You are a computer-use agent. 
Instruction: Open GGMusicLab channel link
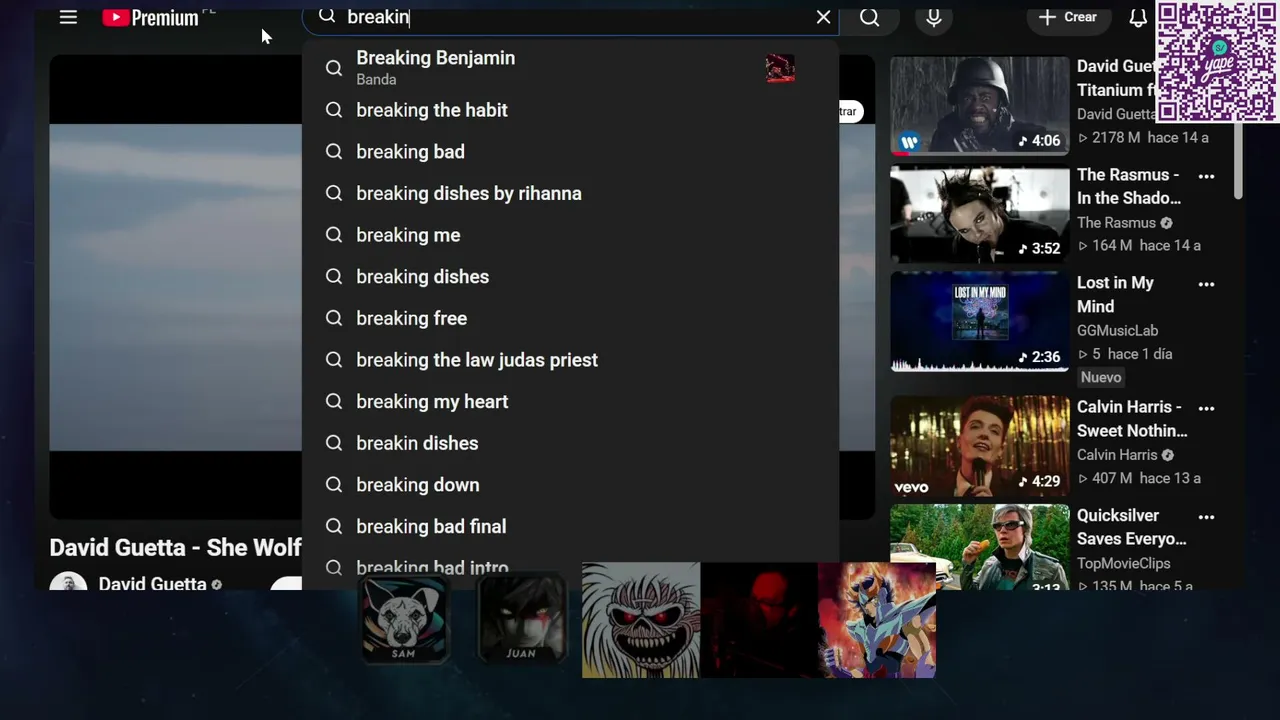coord(1117,330)
